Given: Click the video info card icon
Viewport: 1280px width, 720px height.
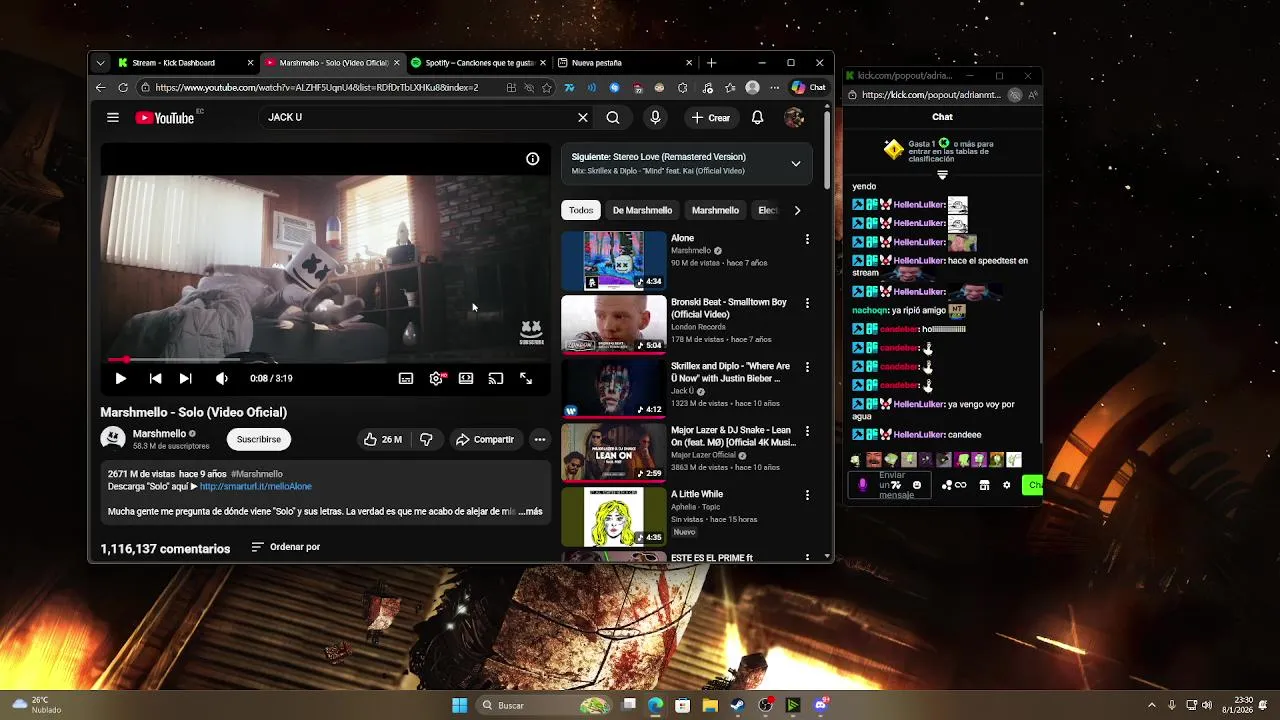Looking at the screenshot, I should 533,159.
